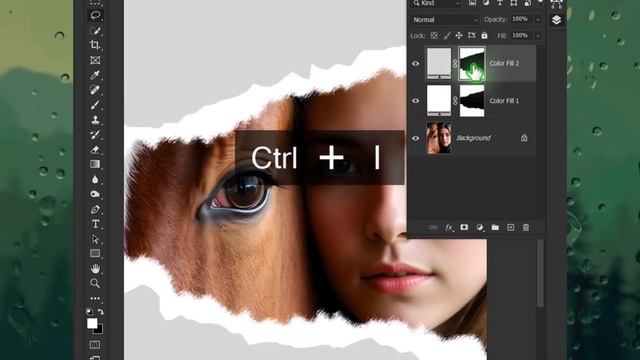Screen dimensions: 640x360
Task: Open the Fill slider dropdown arrow
Action: click(538, 36)
